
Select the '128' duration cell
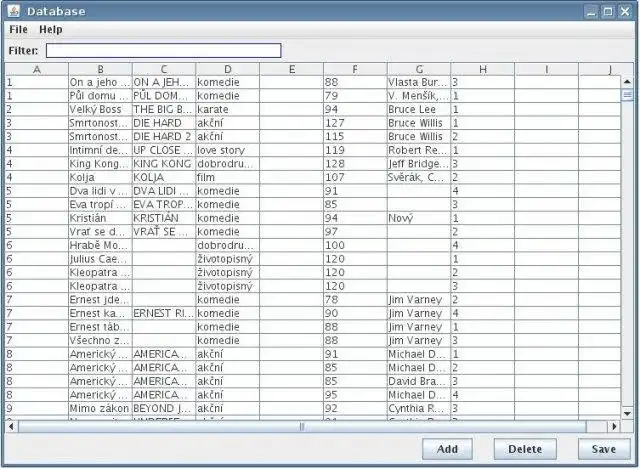click(355, 164)
